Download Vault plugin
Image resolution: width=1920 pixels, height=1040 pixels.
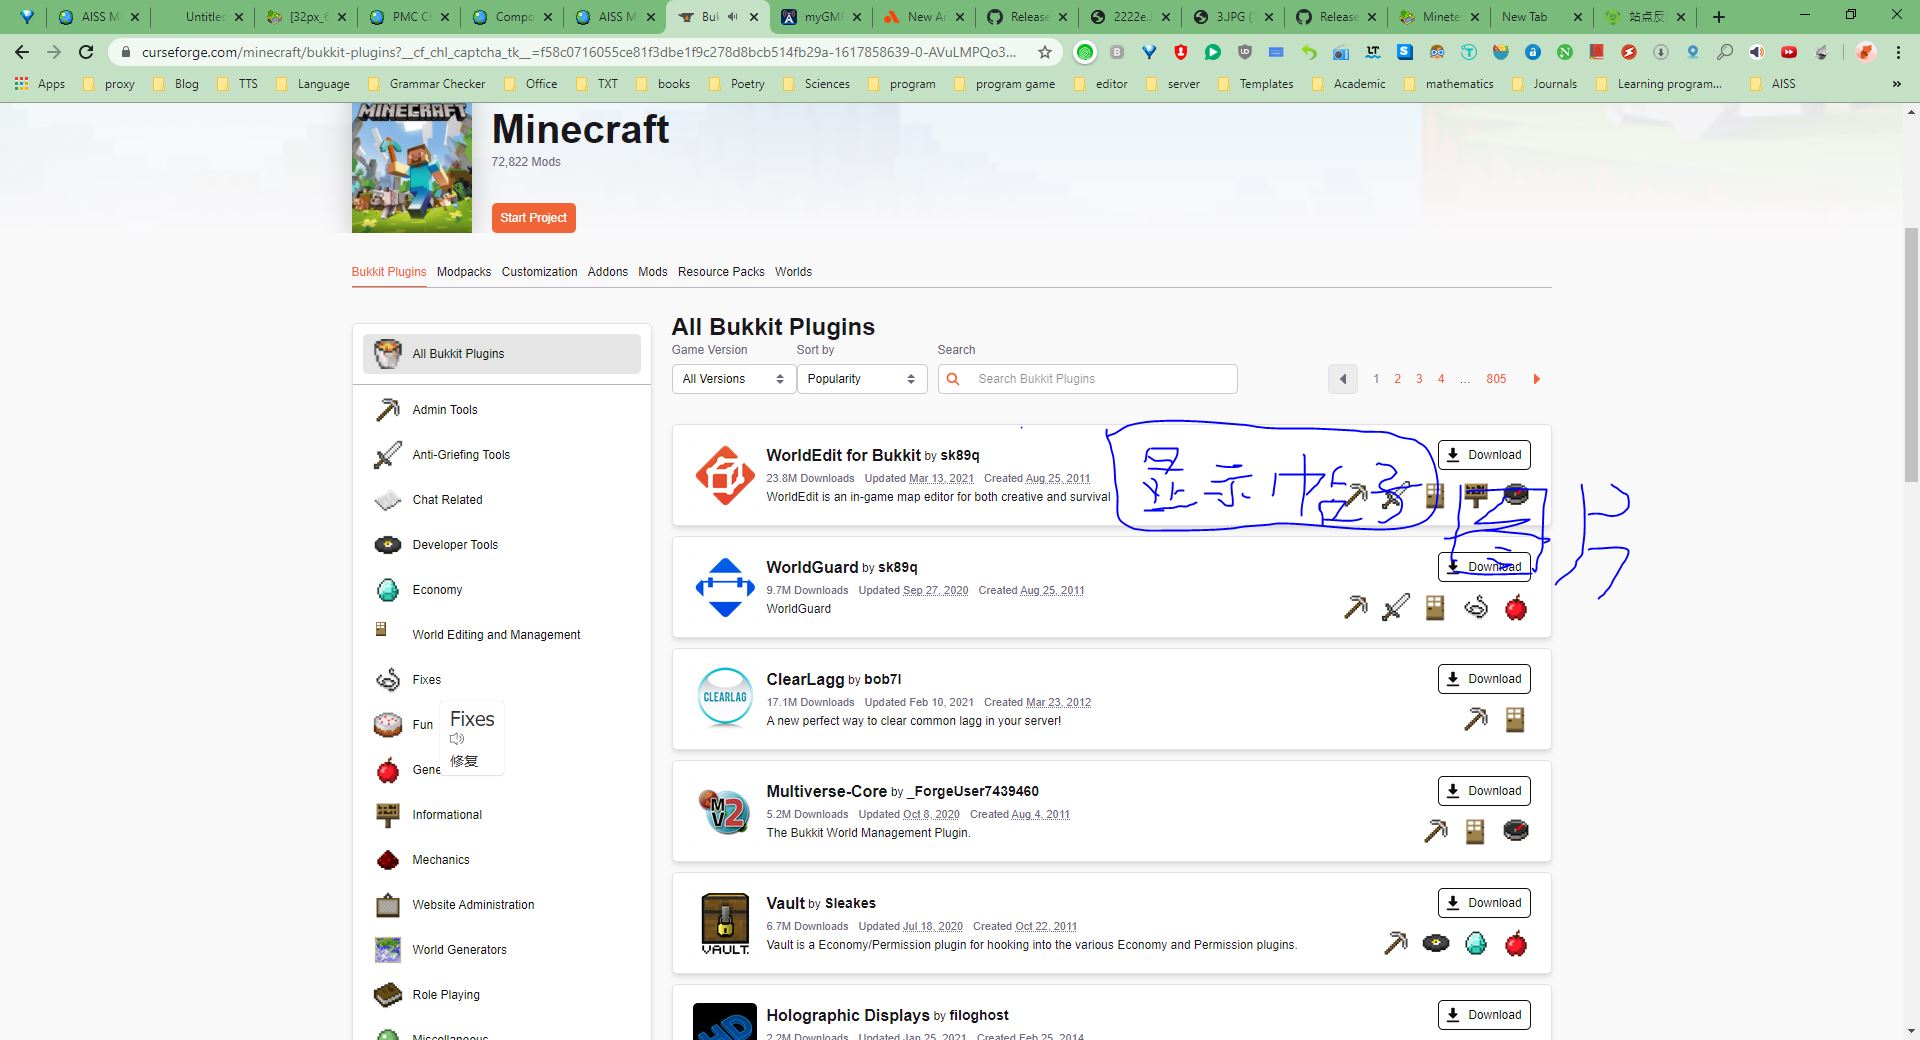coord(1484,903)
